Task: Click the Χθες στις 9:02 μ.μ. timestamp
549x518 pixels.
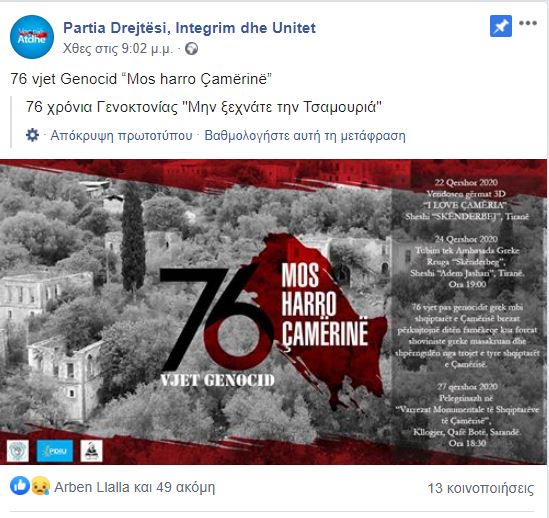Action: coord(118,49)
